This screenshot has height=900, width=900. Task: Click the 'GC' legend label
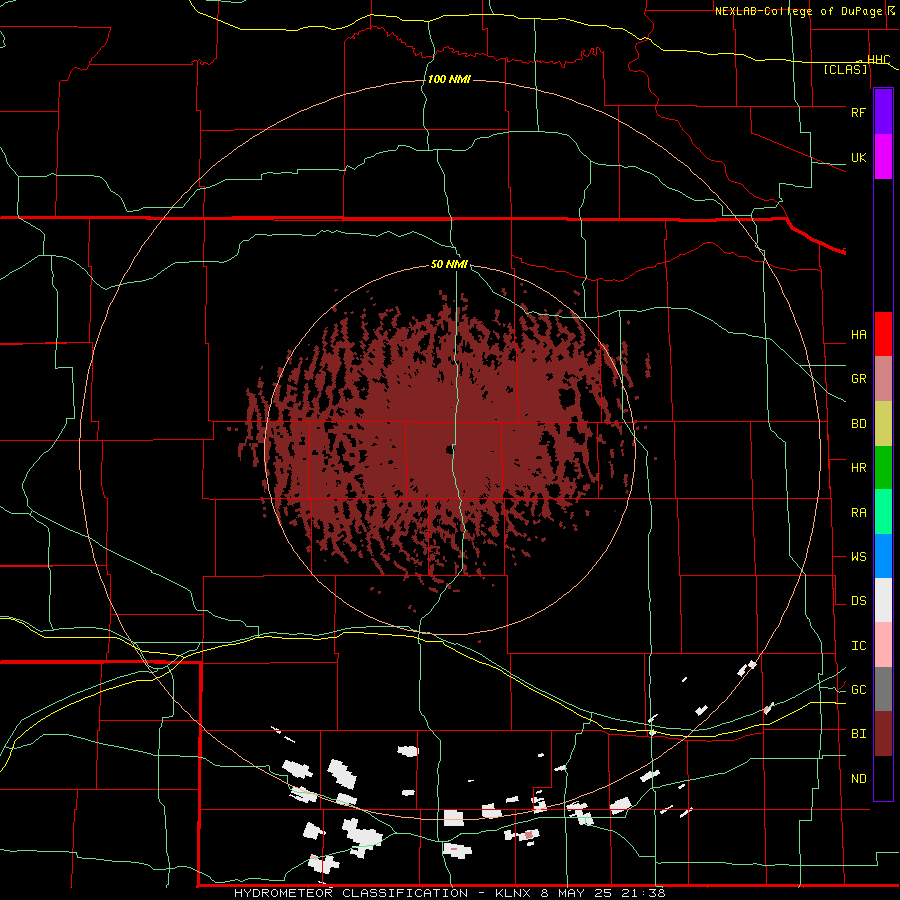pos(858,690)
